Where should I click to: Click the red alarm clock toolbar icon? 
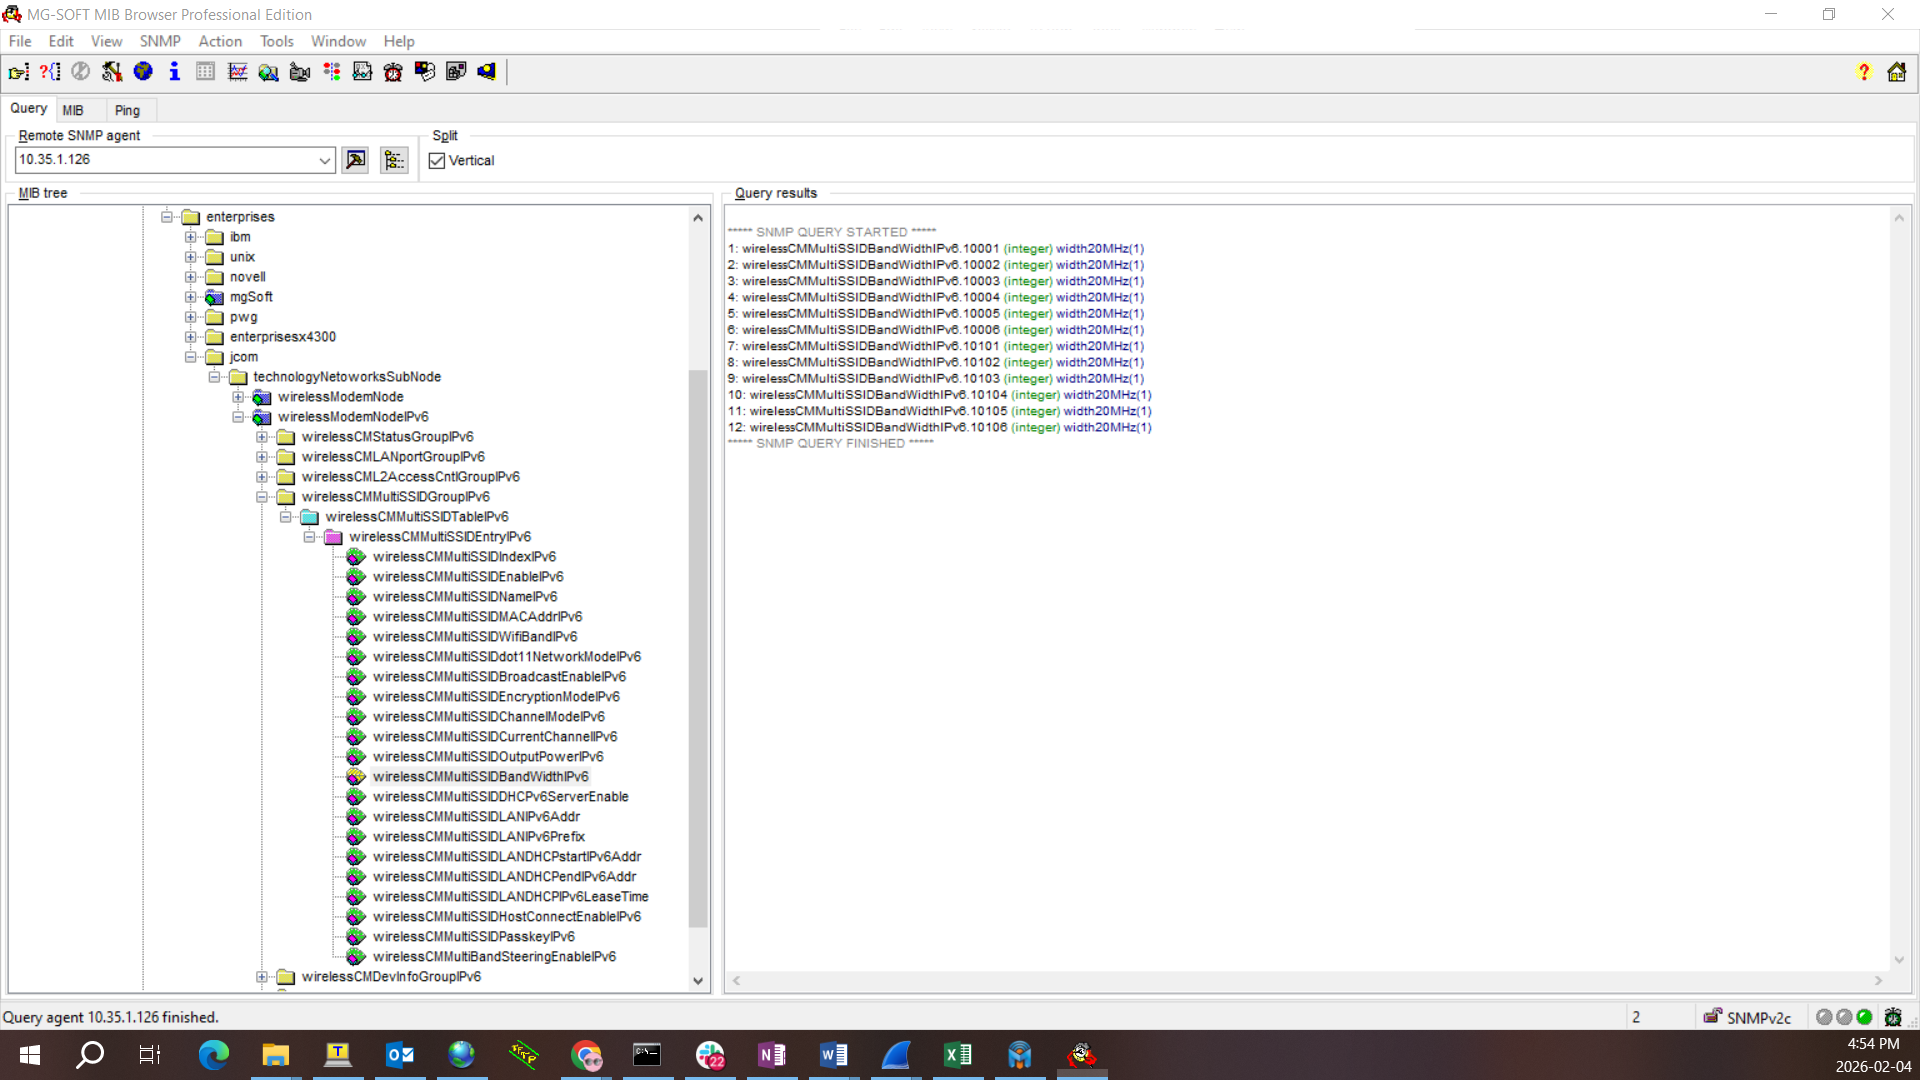393,72
